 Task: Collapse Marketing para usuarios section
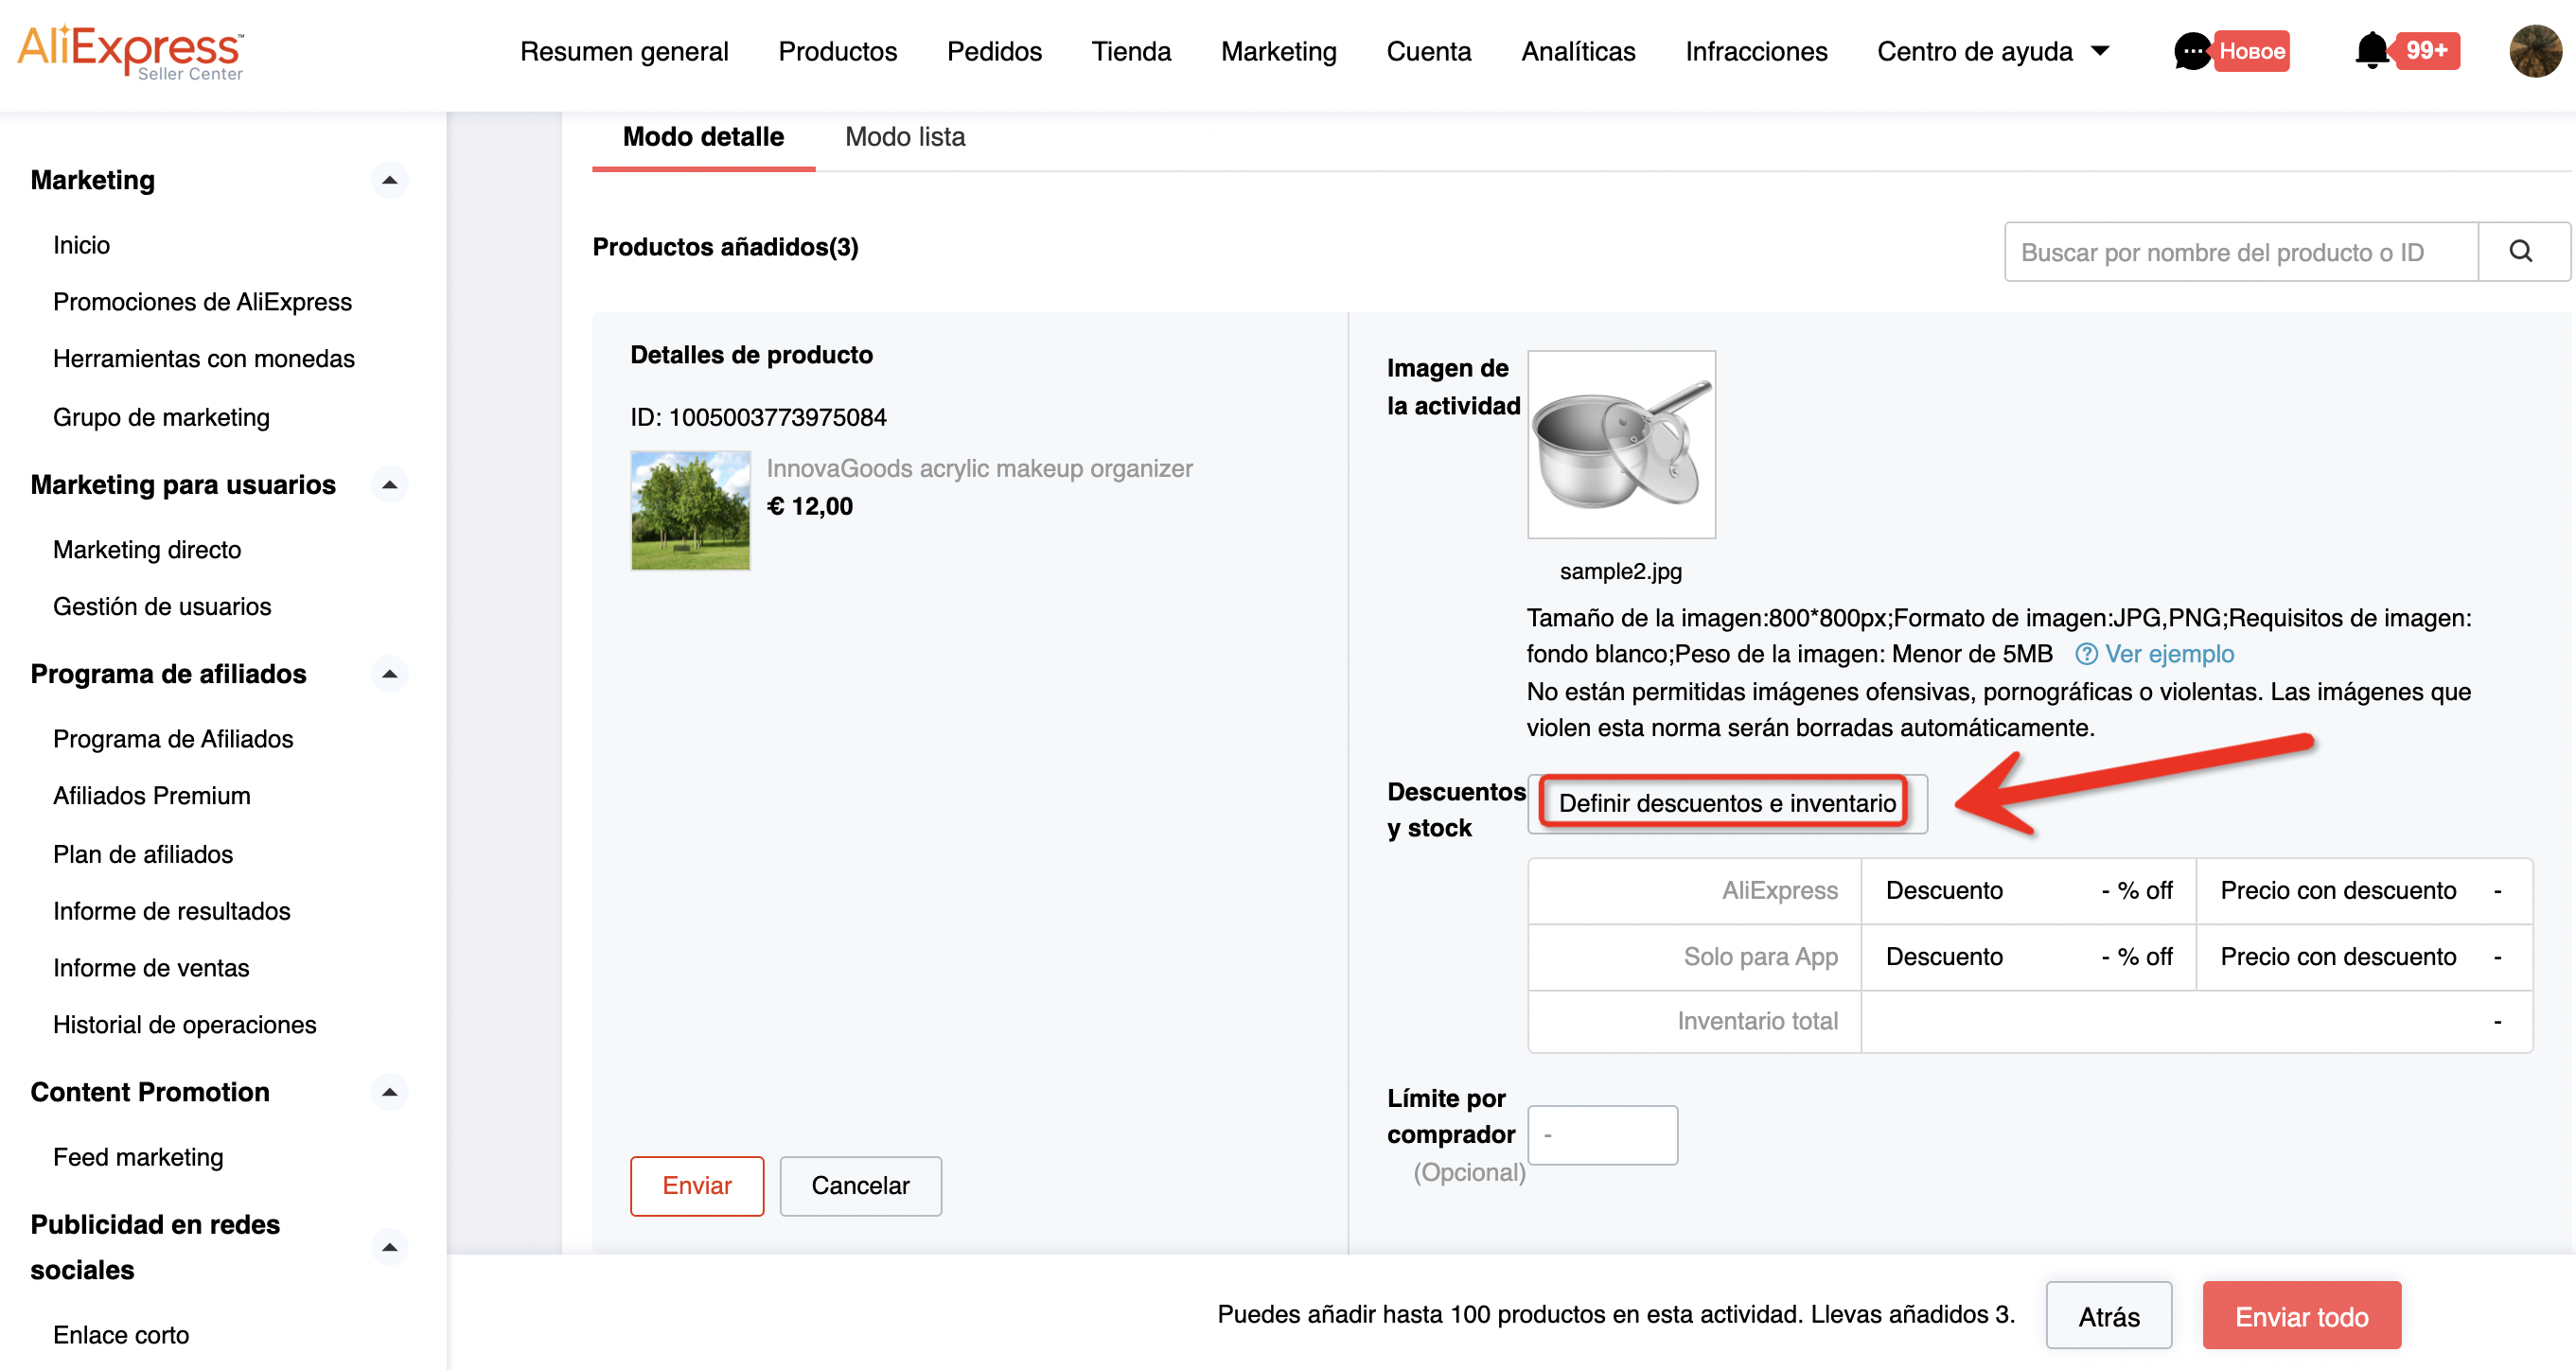[390, 485]
